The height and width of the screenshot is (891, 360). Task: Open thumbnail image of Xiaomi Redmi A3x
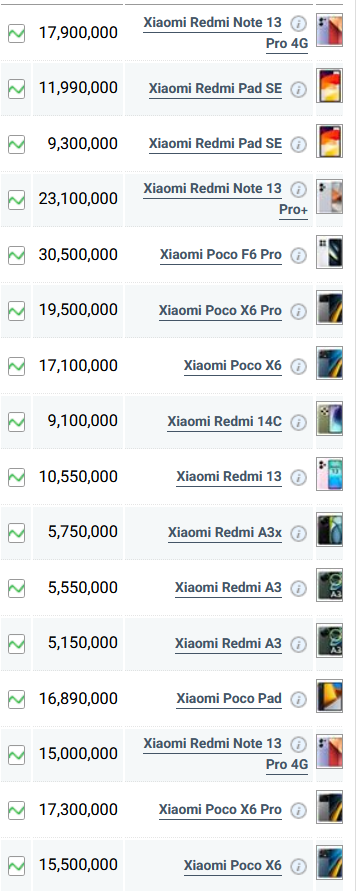(x=329, y=530)
